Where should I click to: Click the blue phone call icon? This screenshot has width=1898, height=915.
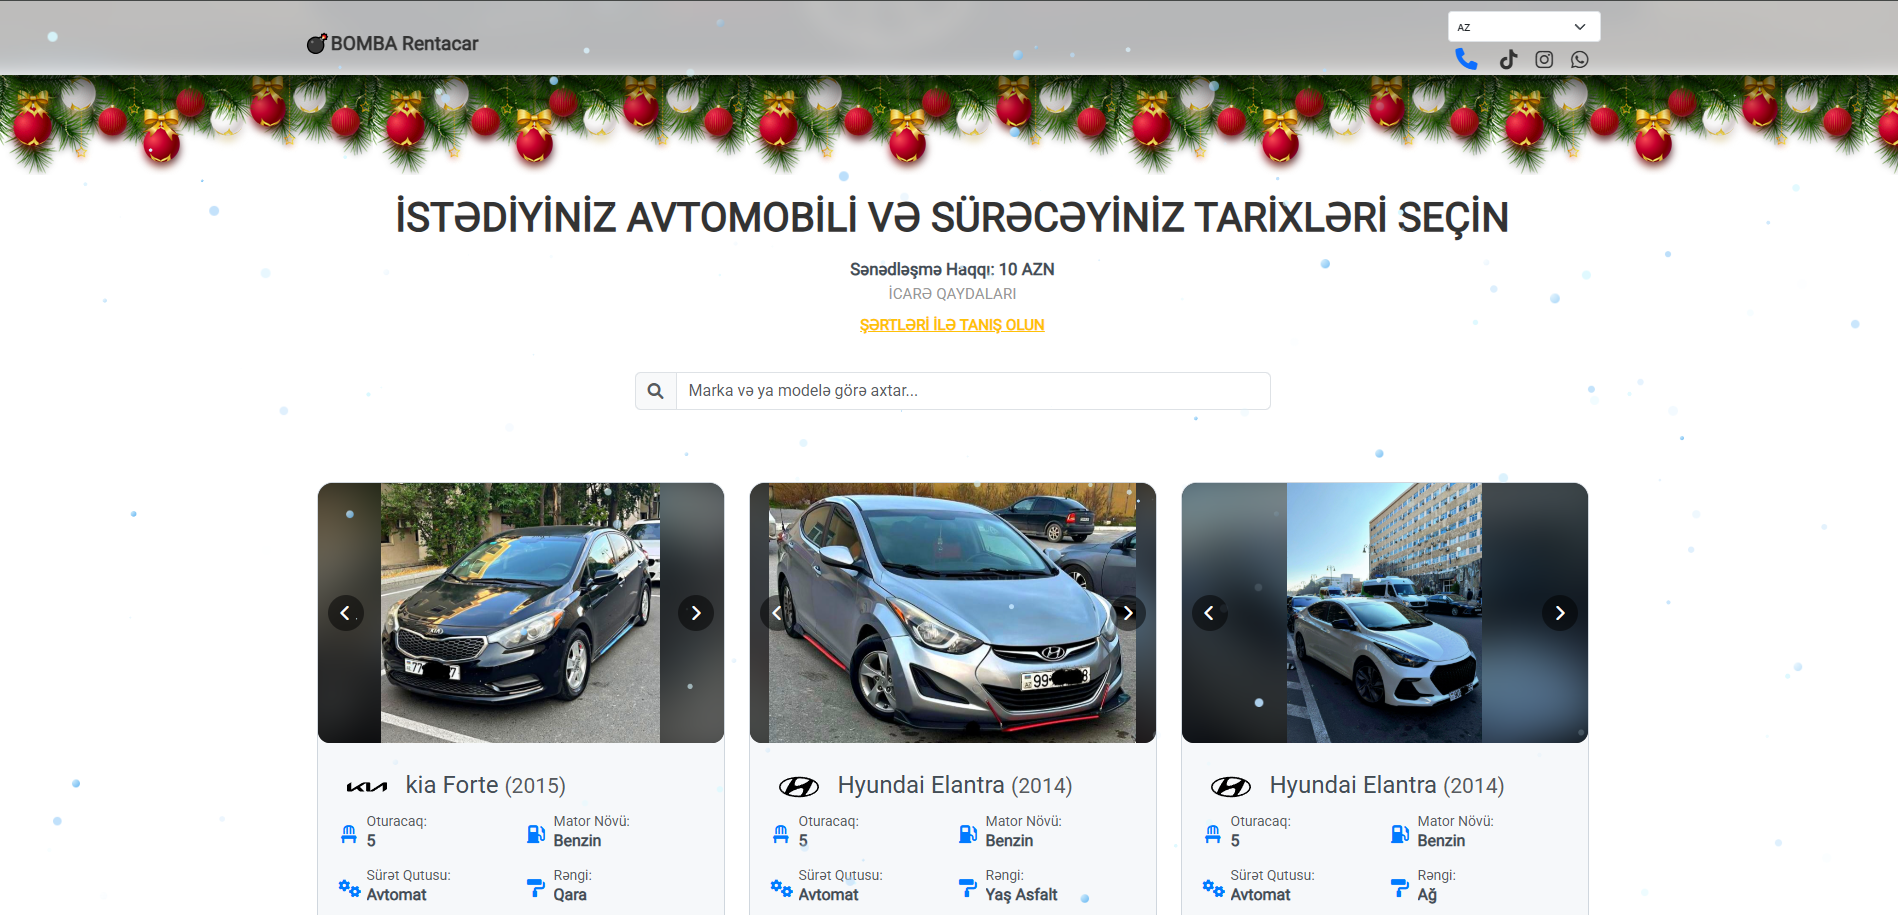tap(1466, 59)
